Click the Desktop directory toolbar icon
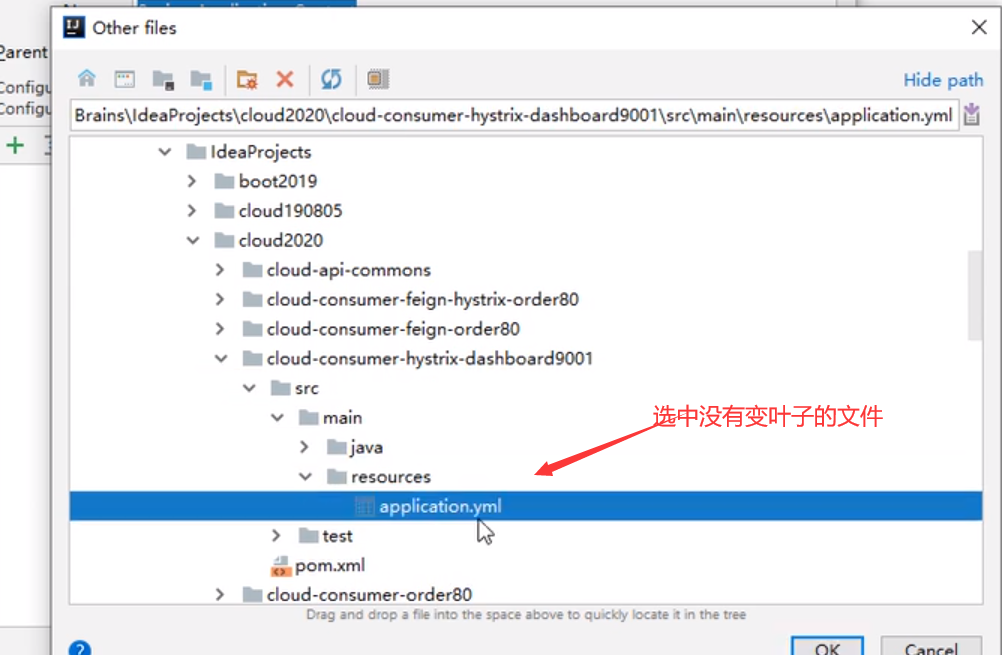 pos(125,79)
